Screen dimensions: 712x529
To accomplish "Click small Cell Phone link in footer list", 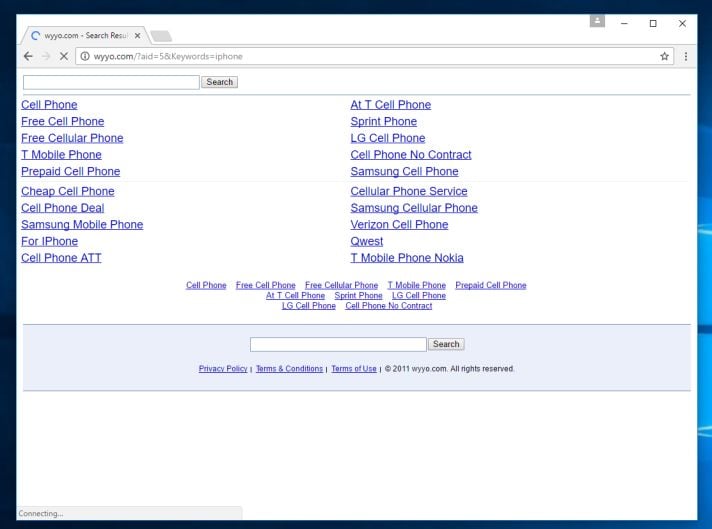I will (206, 285).
